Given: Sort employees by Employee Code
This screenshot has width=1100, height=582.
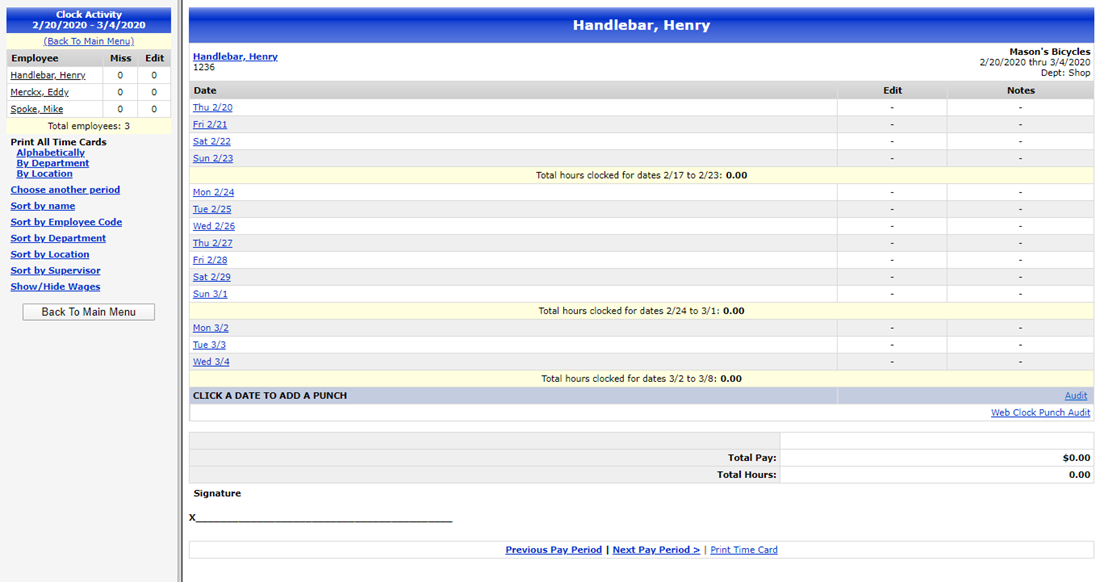Looking at the screenshot, I should click(x=65, y=221).
